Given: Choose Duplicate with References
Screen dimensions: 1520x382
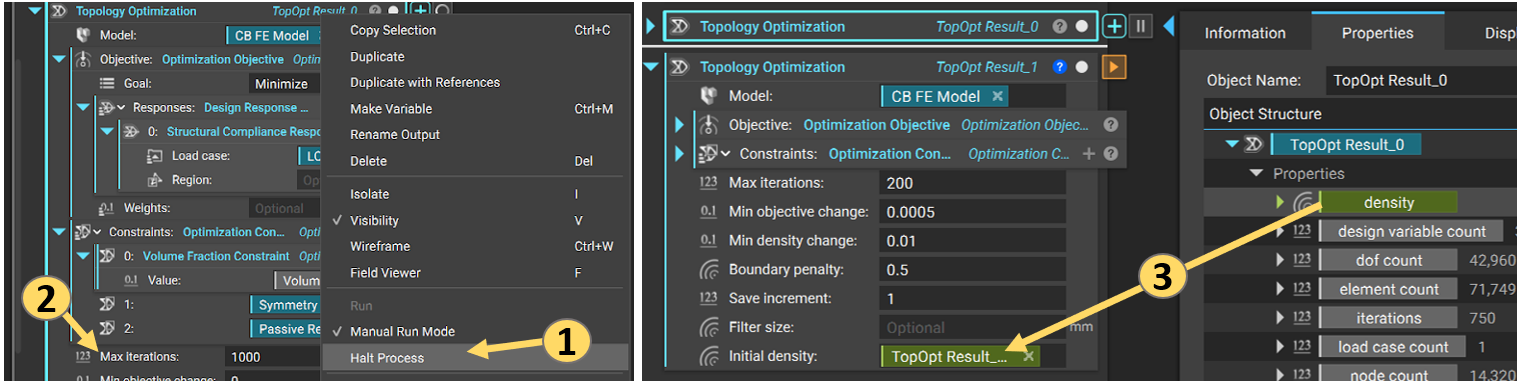Looking at the screenshot, I should pyautogui.click(x=425, y=82).
